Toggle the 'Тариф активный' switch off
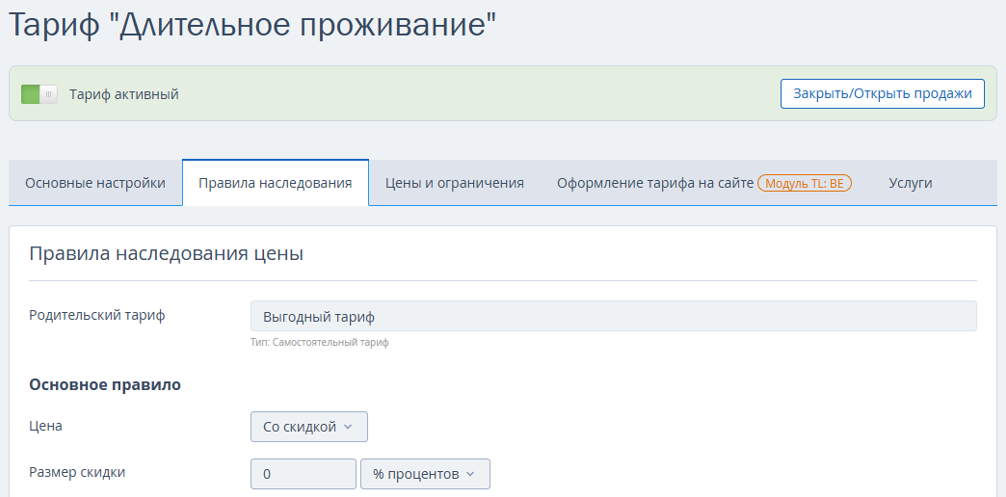 39,95
